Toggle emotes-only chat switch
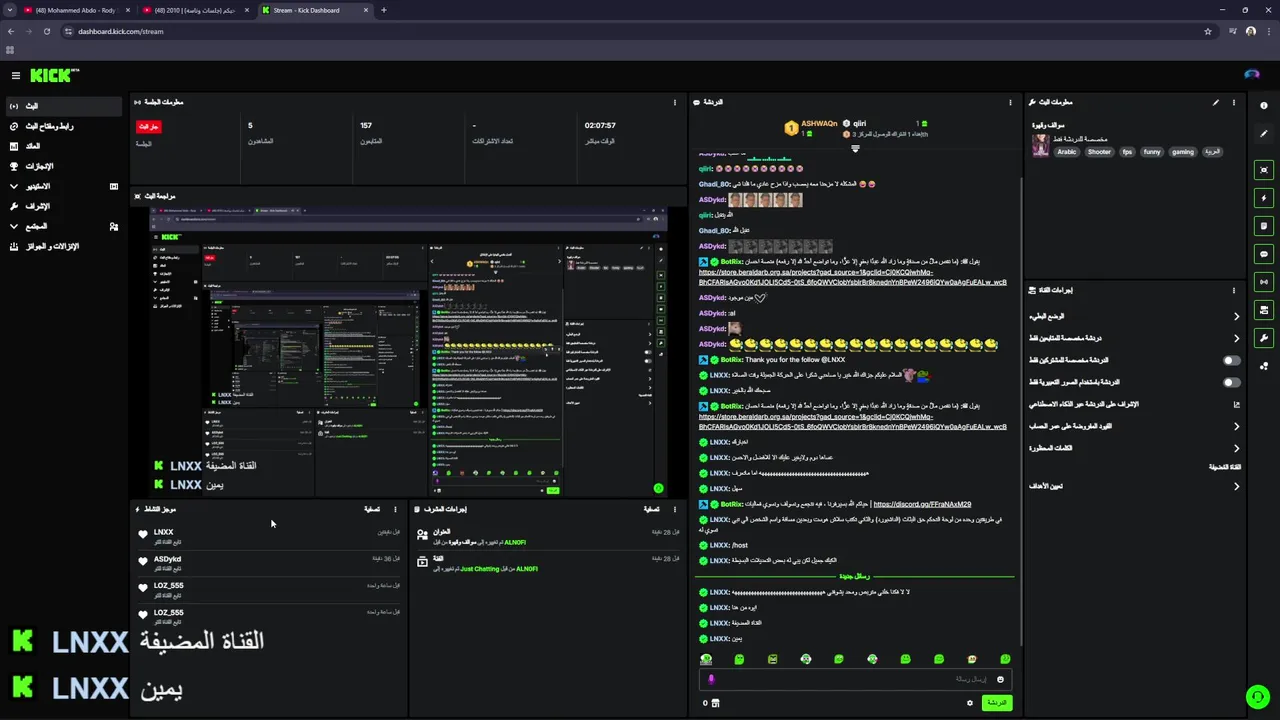The width and height of the screenshot is (1280, 720). coord(1232,382)
